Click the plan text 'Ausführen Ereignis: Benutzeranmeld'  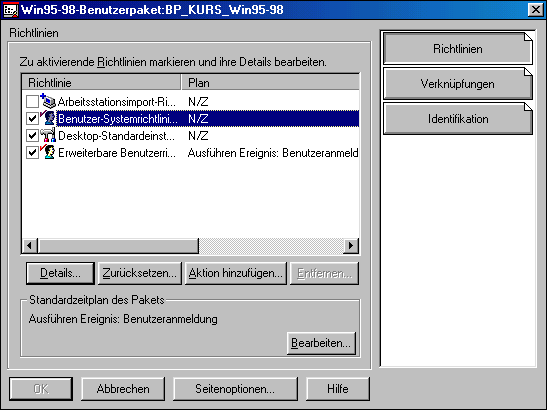[x=273, y=153]
